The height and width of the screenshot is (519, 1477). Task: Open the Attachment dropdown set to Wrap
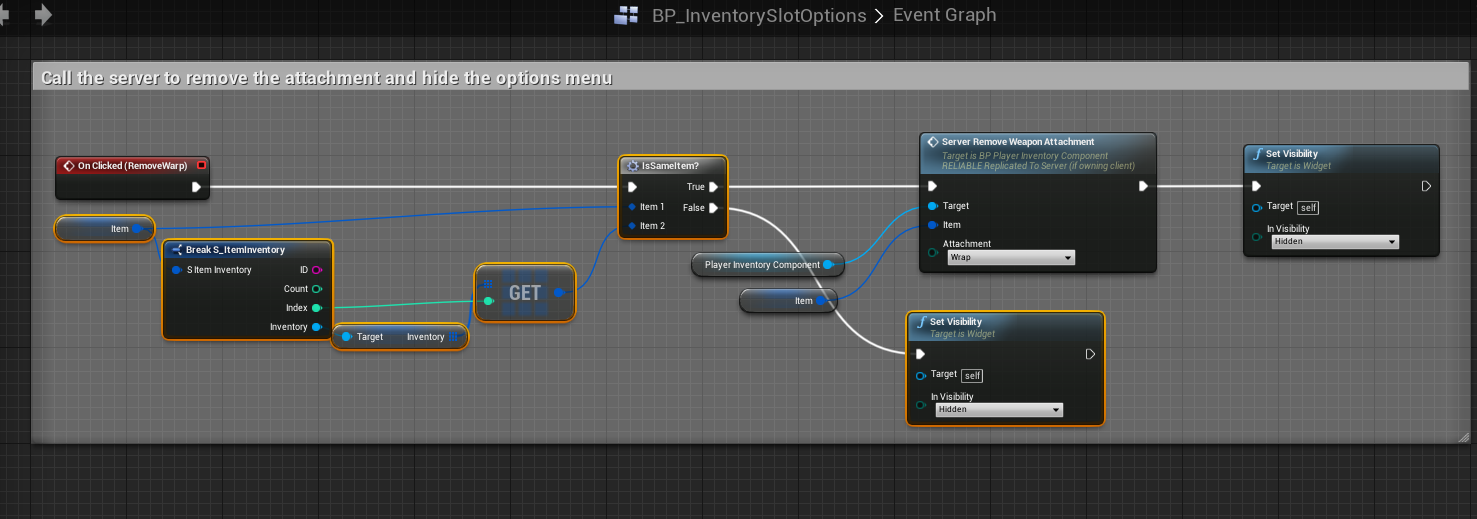(x=1009, y=258)
